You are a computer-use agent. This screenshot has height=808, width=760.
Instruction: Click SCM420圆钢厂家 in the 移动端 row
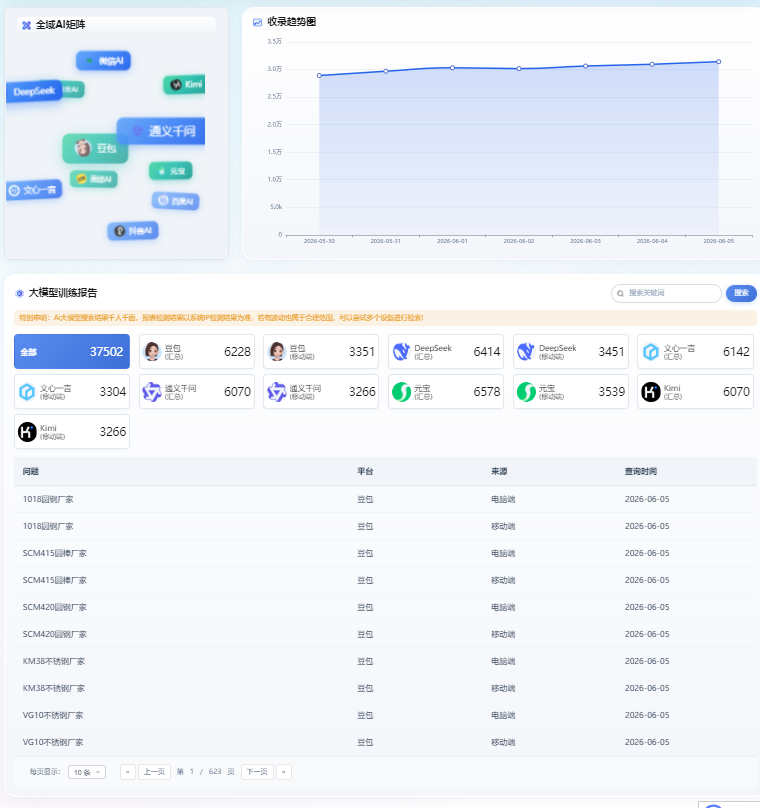pyautogui.click(x=55, y=634)
